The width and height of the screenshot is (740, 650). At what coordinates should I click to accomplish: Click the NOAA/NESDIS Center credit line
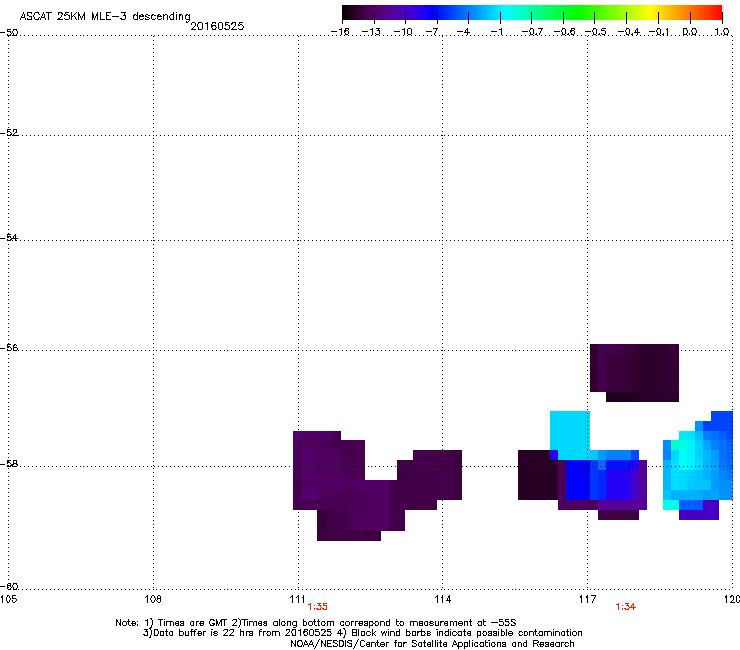tap(432, 644)
